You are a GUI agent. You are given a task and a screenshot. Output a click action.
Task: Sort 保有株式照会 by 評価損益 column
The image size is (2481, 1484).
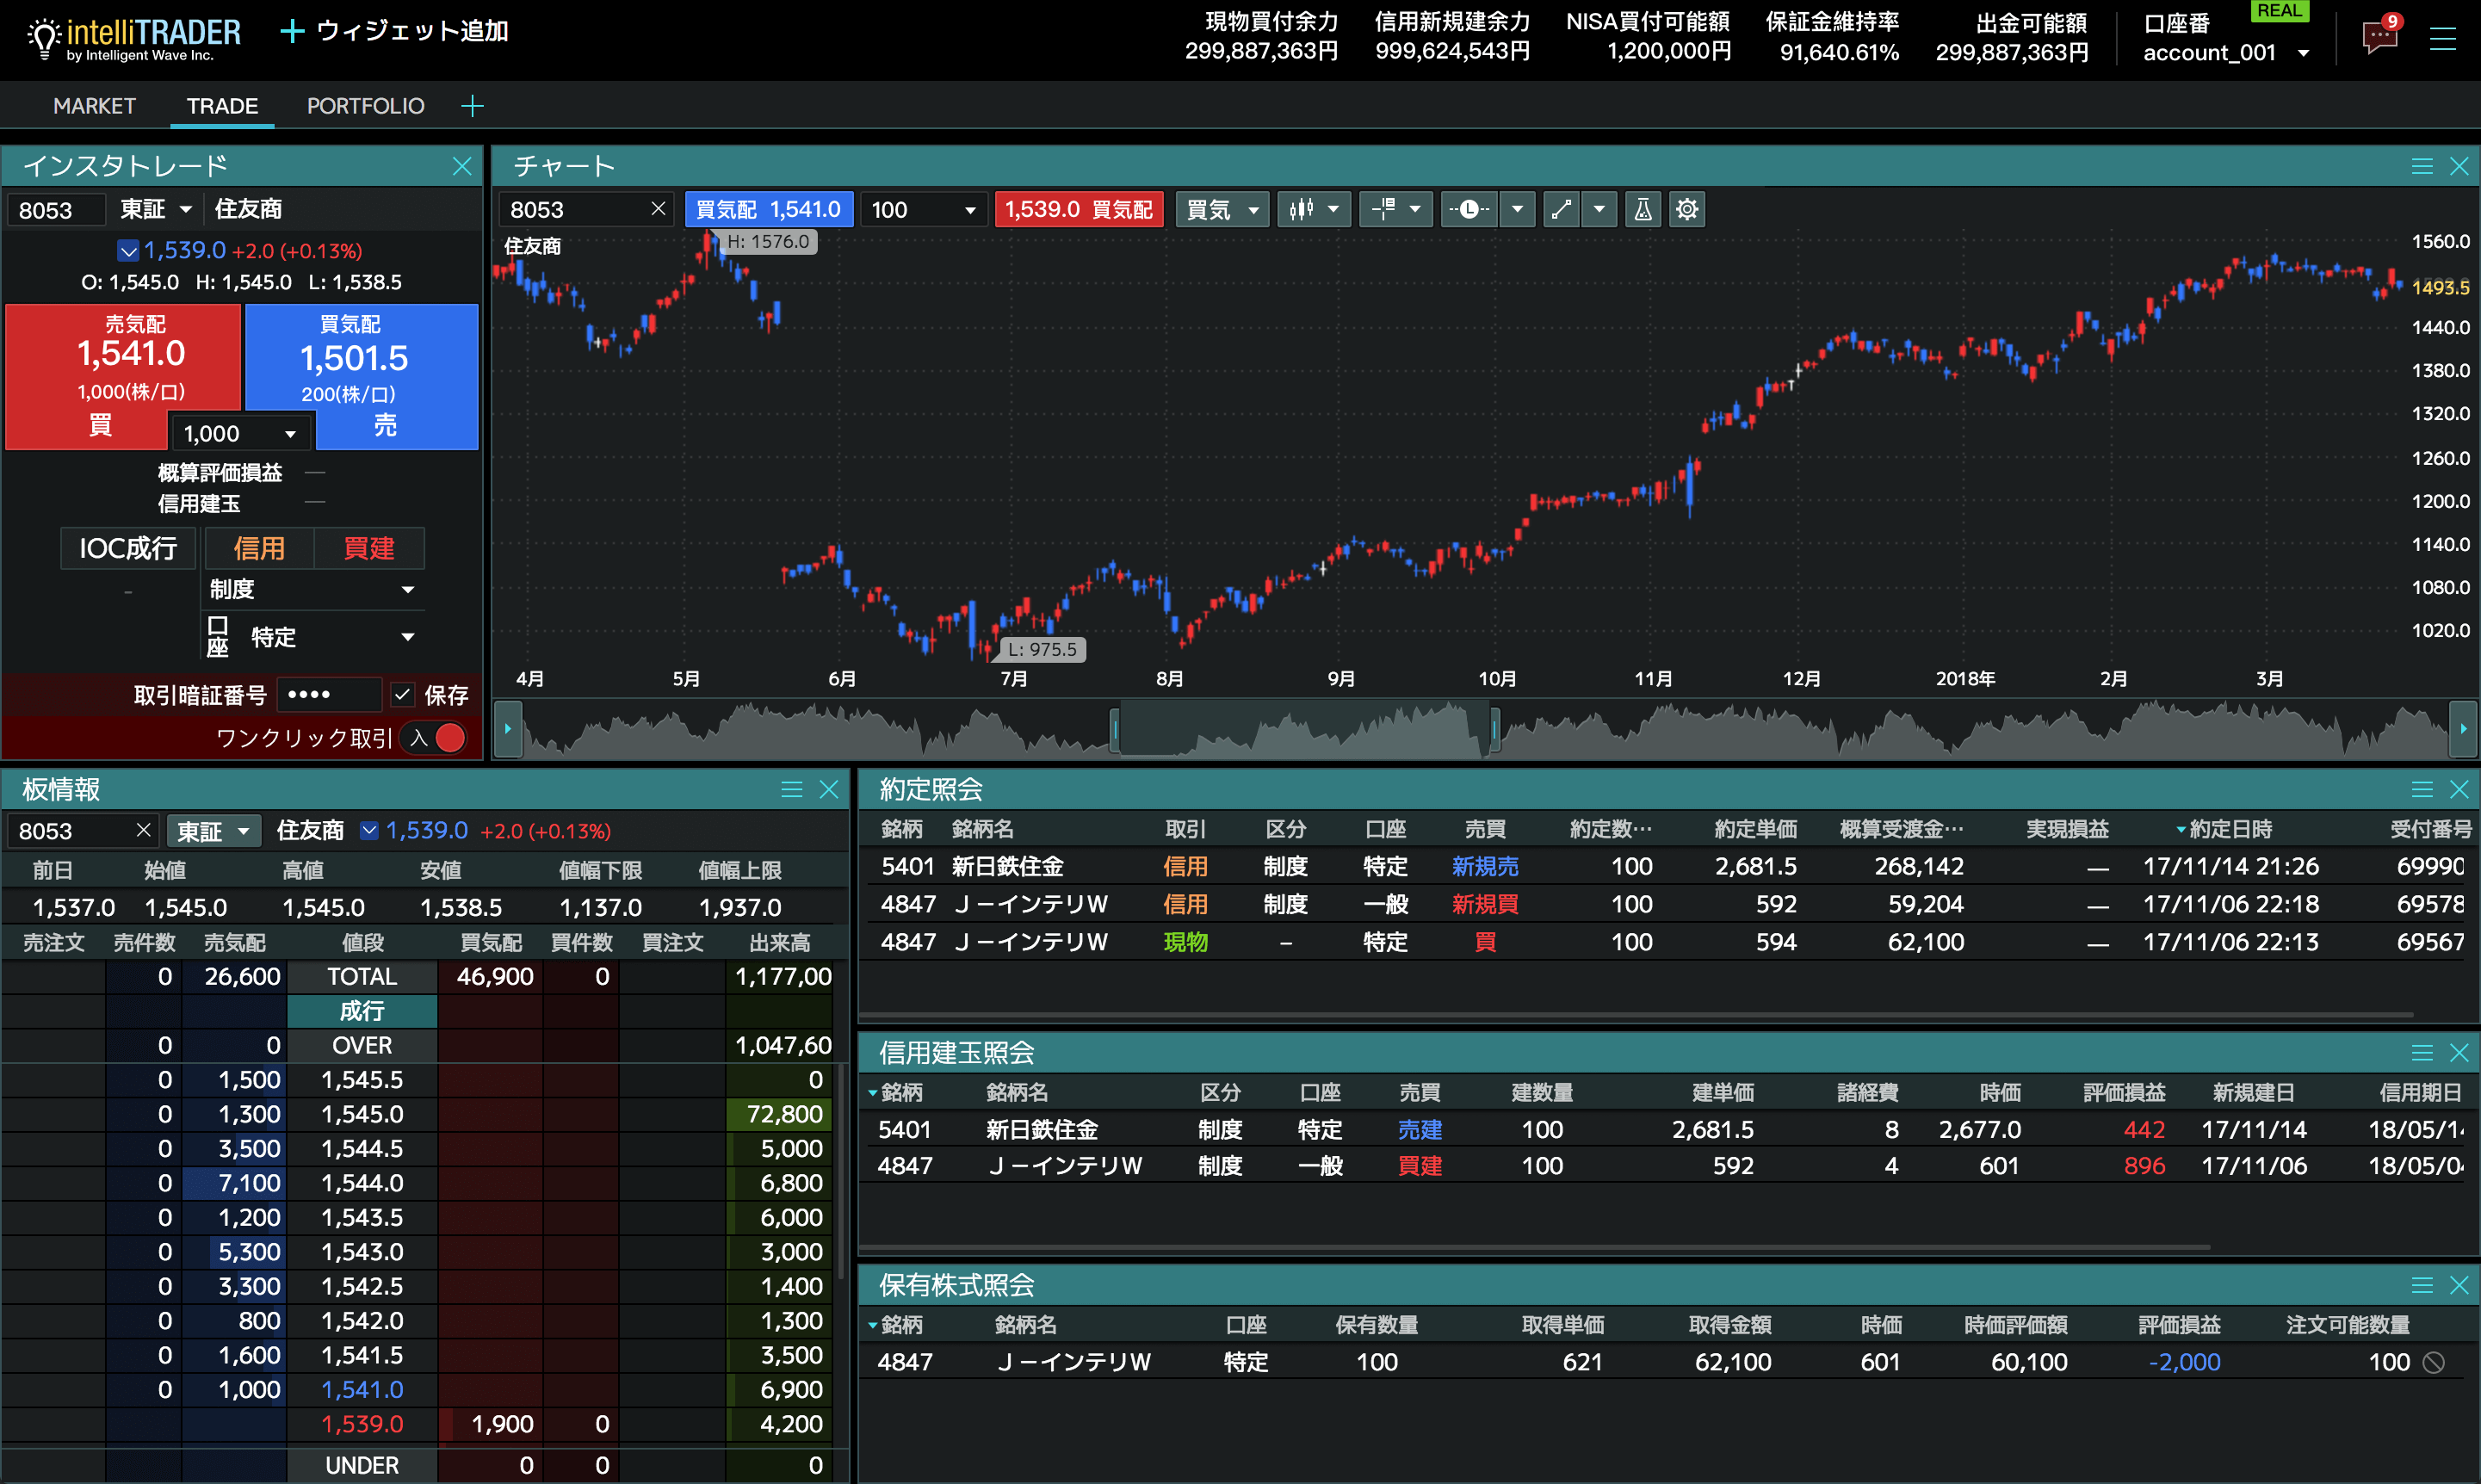click(x=2179, y=1325)
